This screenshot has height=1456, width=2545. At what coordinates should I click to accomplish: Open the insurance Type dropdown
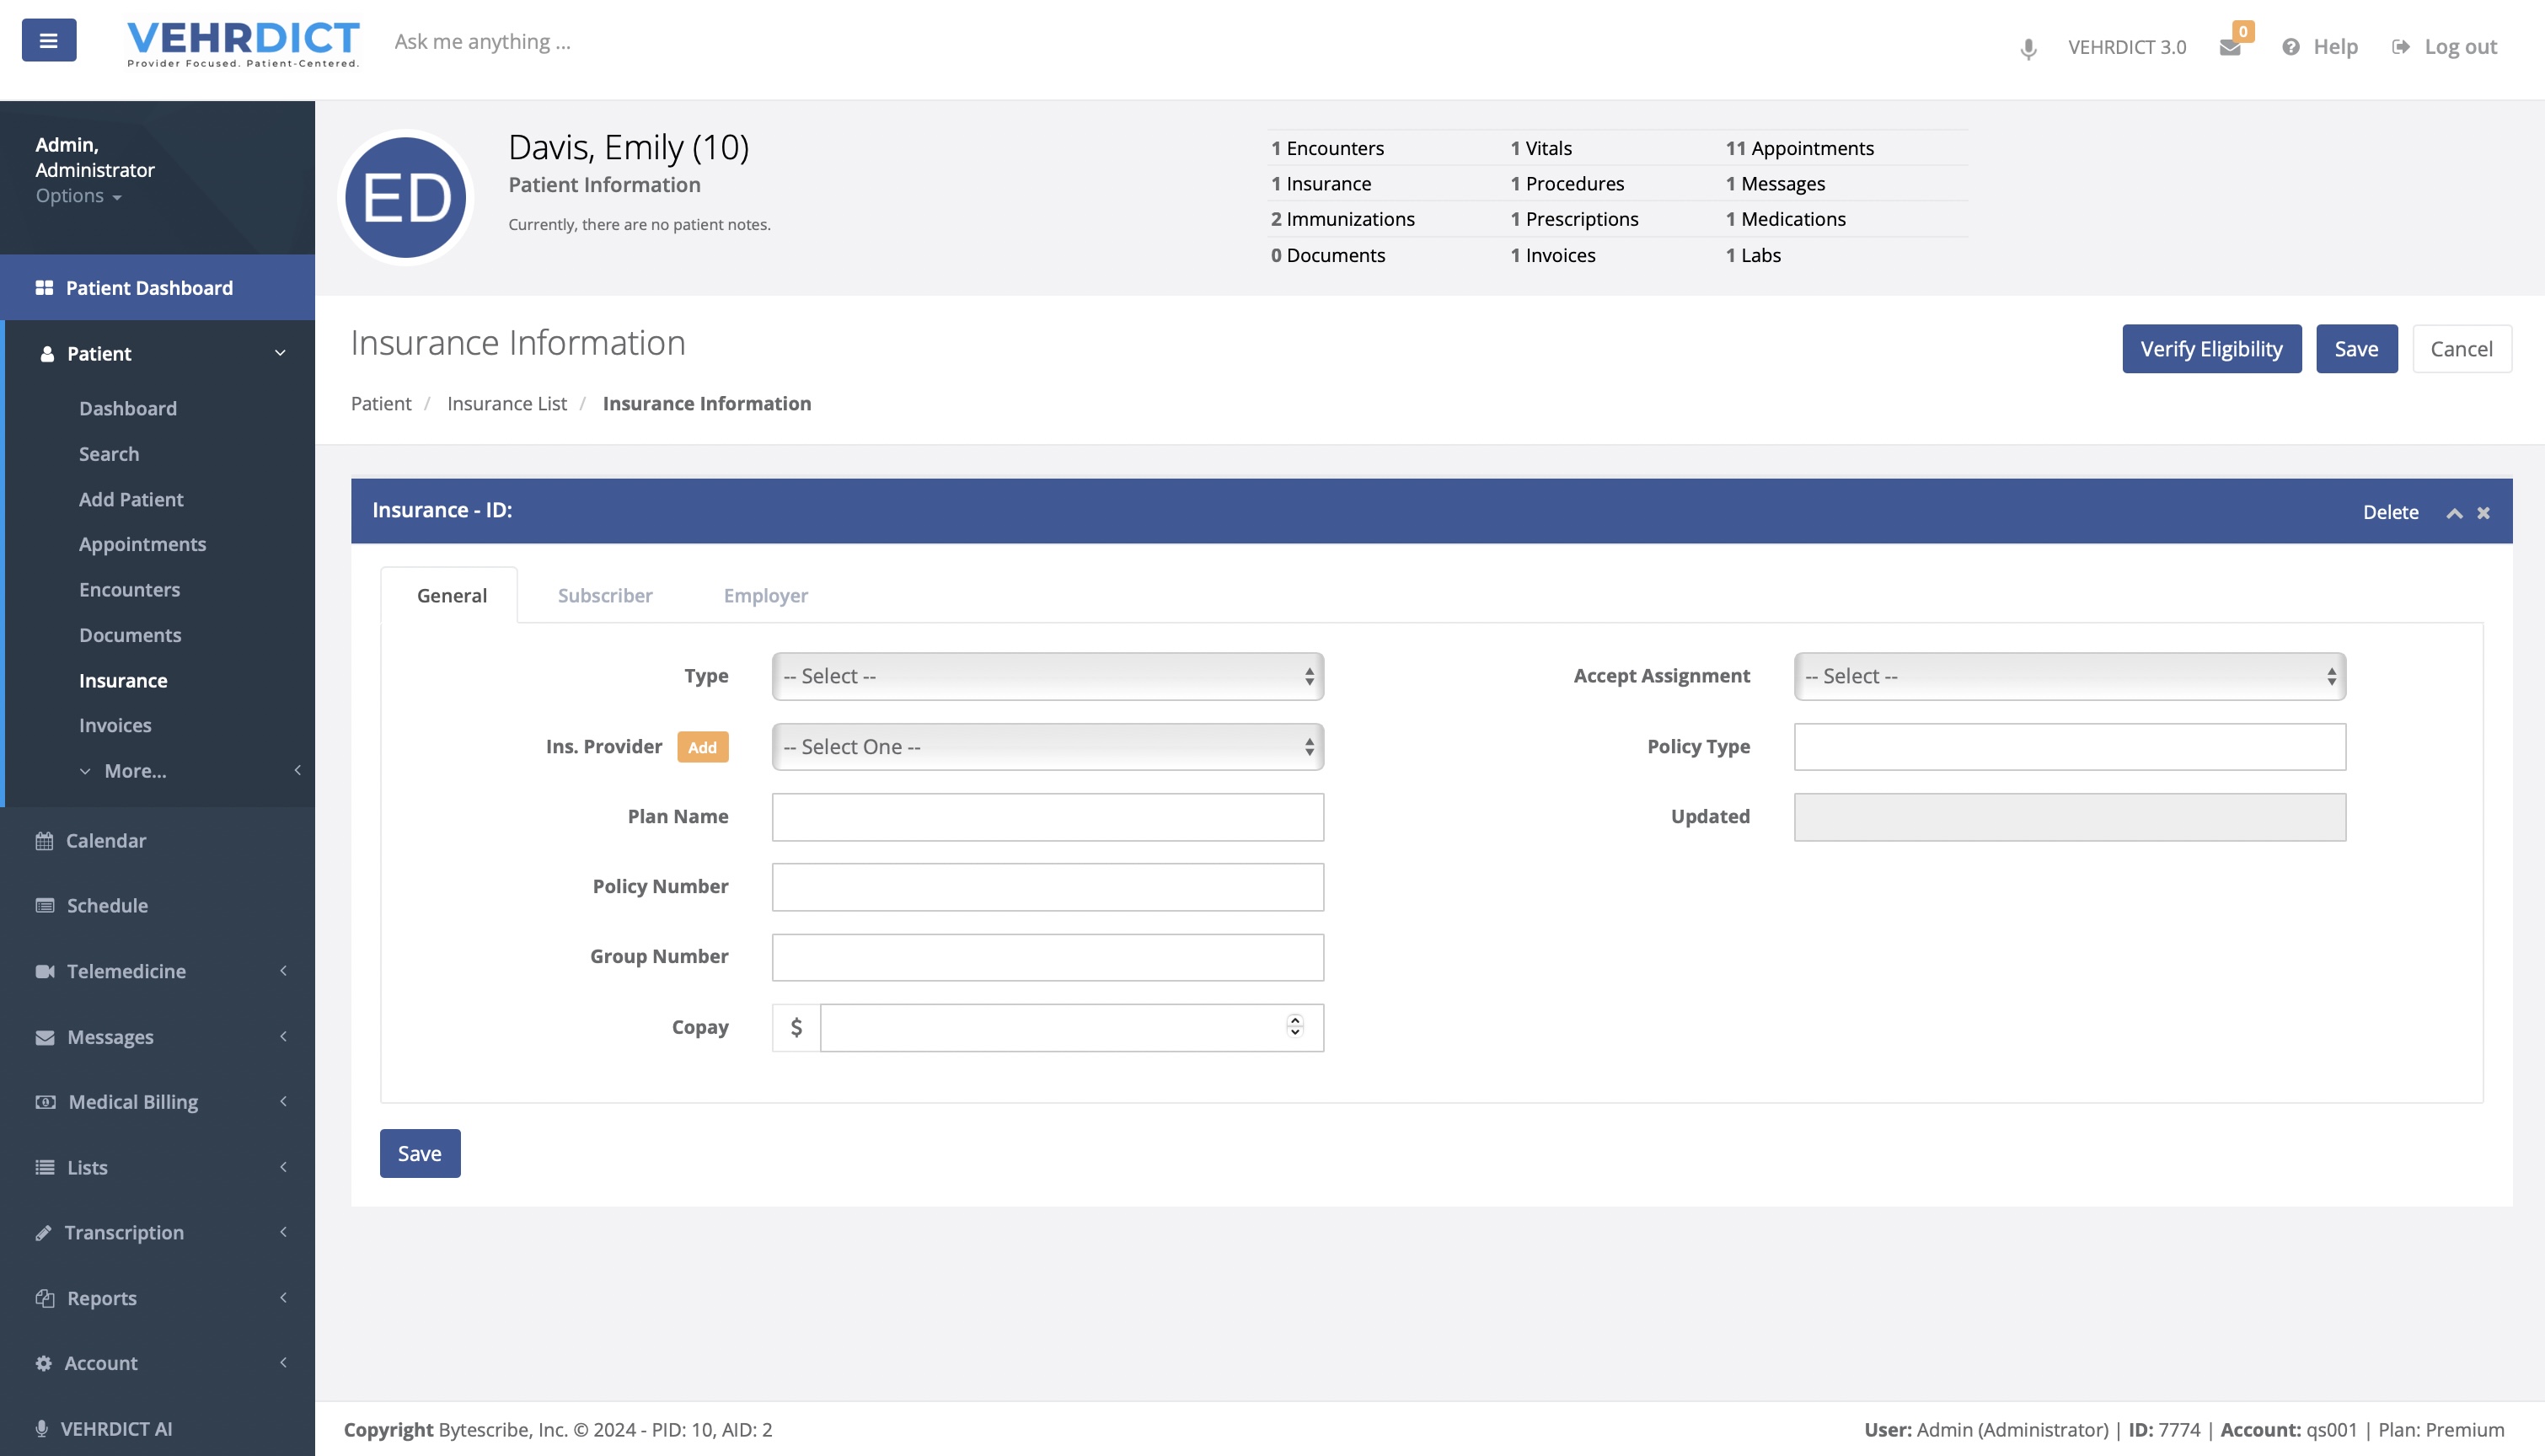click(x=1047, y=676)
